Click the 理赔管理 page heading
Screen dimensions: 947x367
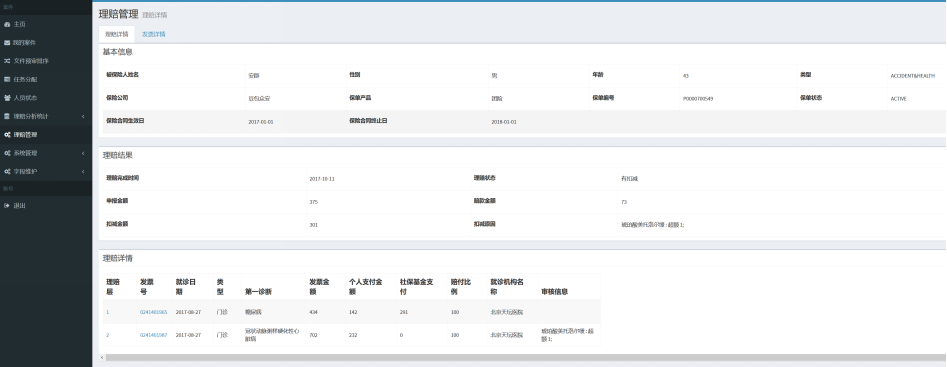[x=118, y=14]
